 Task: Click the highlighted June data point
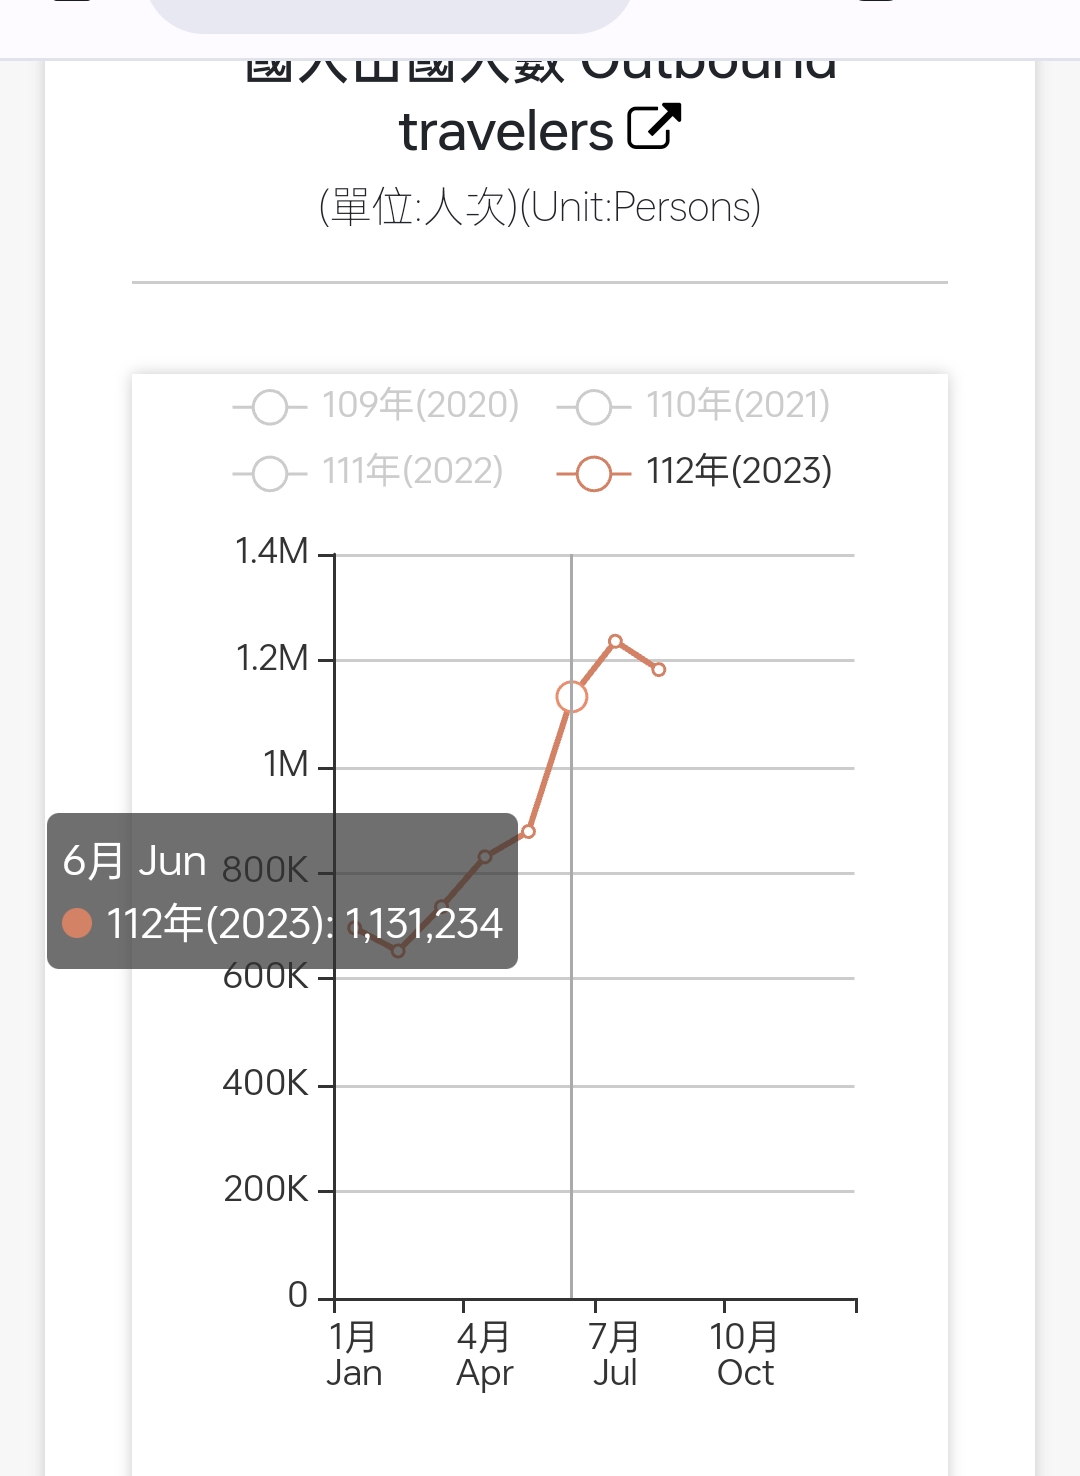click(x=571, y=697)
